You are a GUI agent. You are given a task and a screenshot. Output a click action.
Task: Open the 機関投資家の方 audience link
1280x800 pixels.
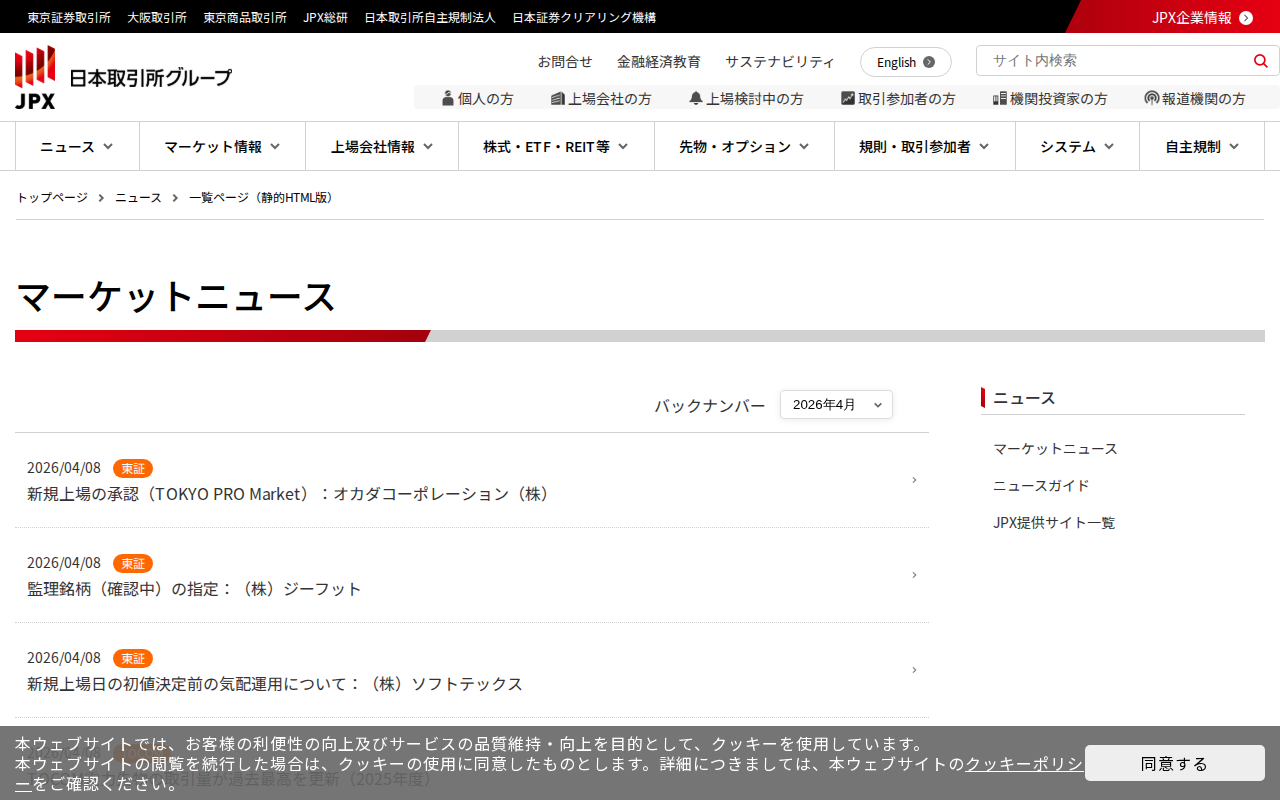pos(1050,98)
